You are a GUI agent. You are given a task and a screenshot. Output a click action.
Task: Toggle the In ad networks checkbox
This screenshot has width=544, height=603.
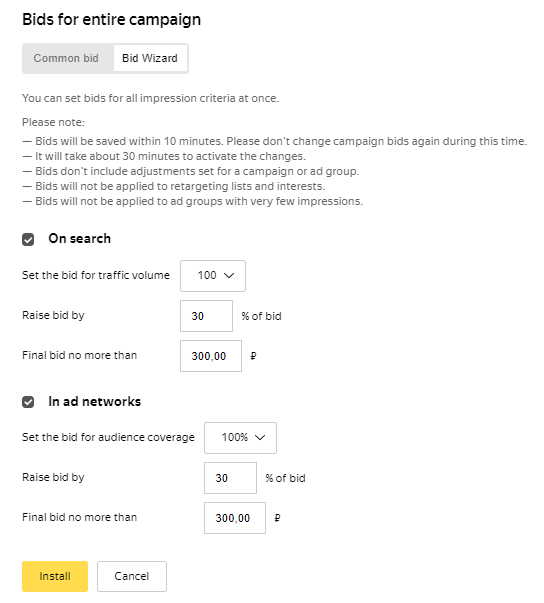click(x=28, y=402)
